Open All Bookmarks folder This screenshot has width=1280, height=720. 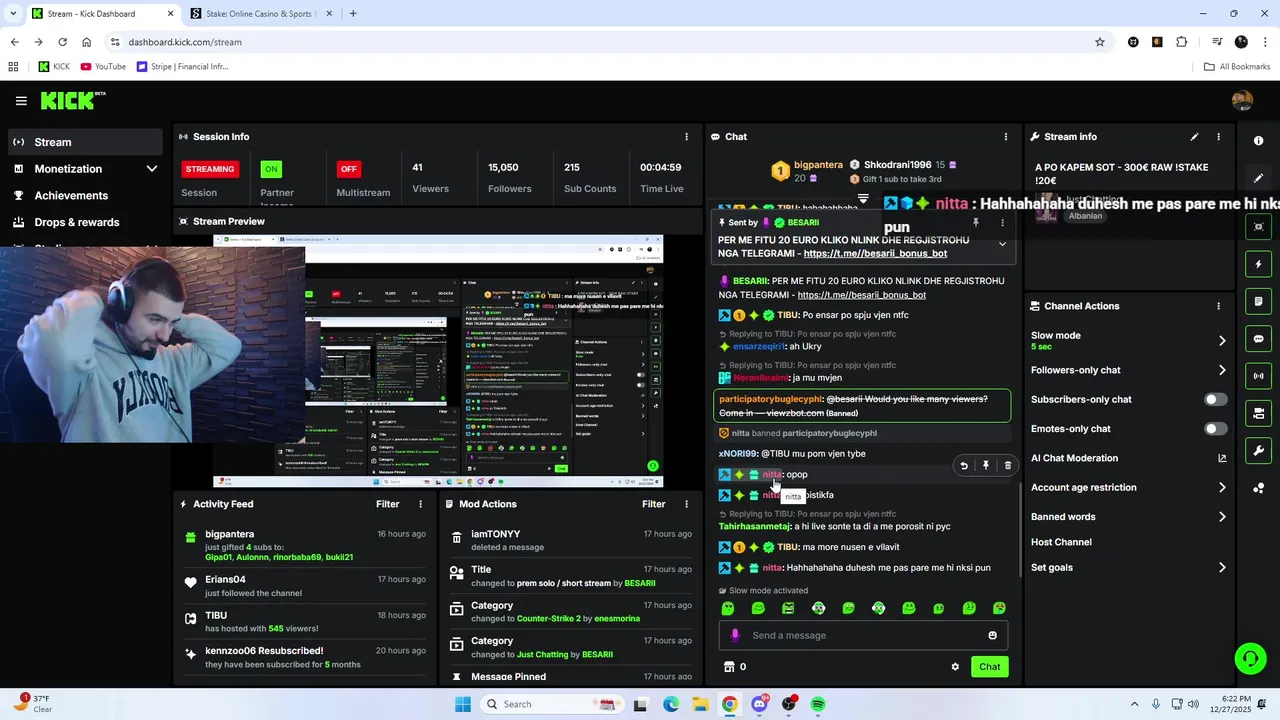[x=1237, y=67]
